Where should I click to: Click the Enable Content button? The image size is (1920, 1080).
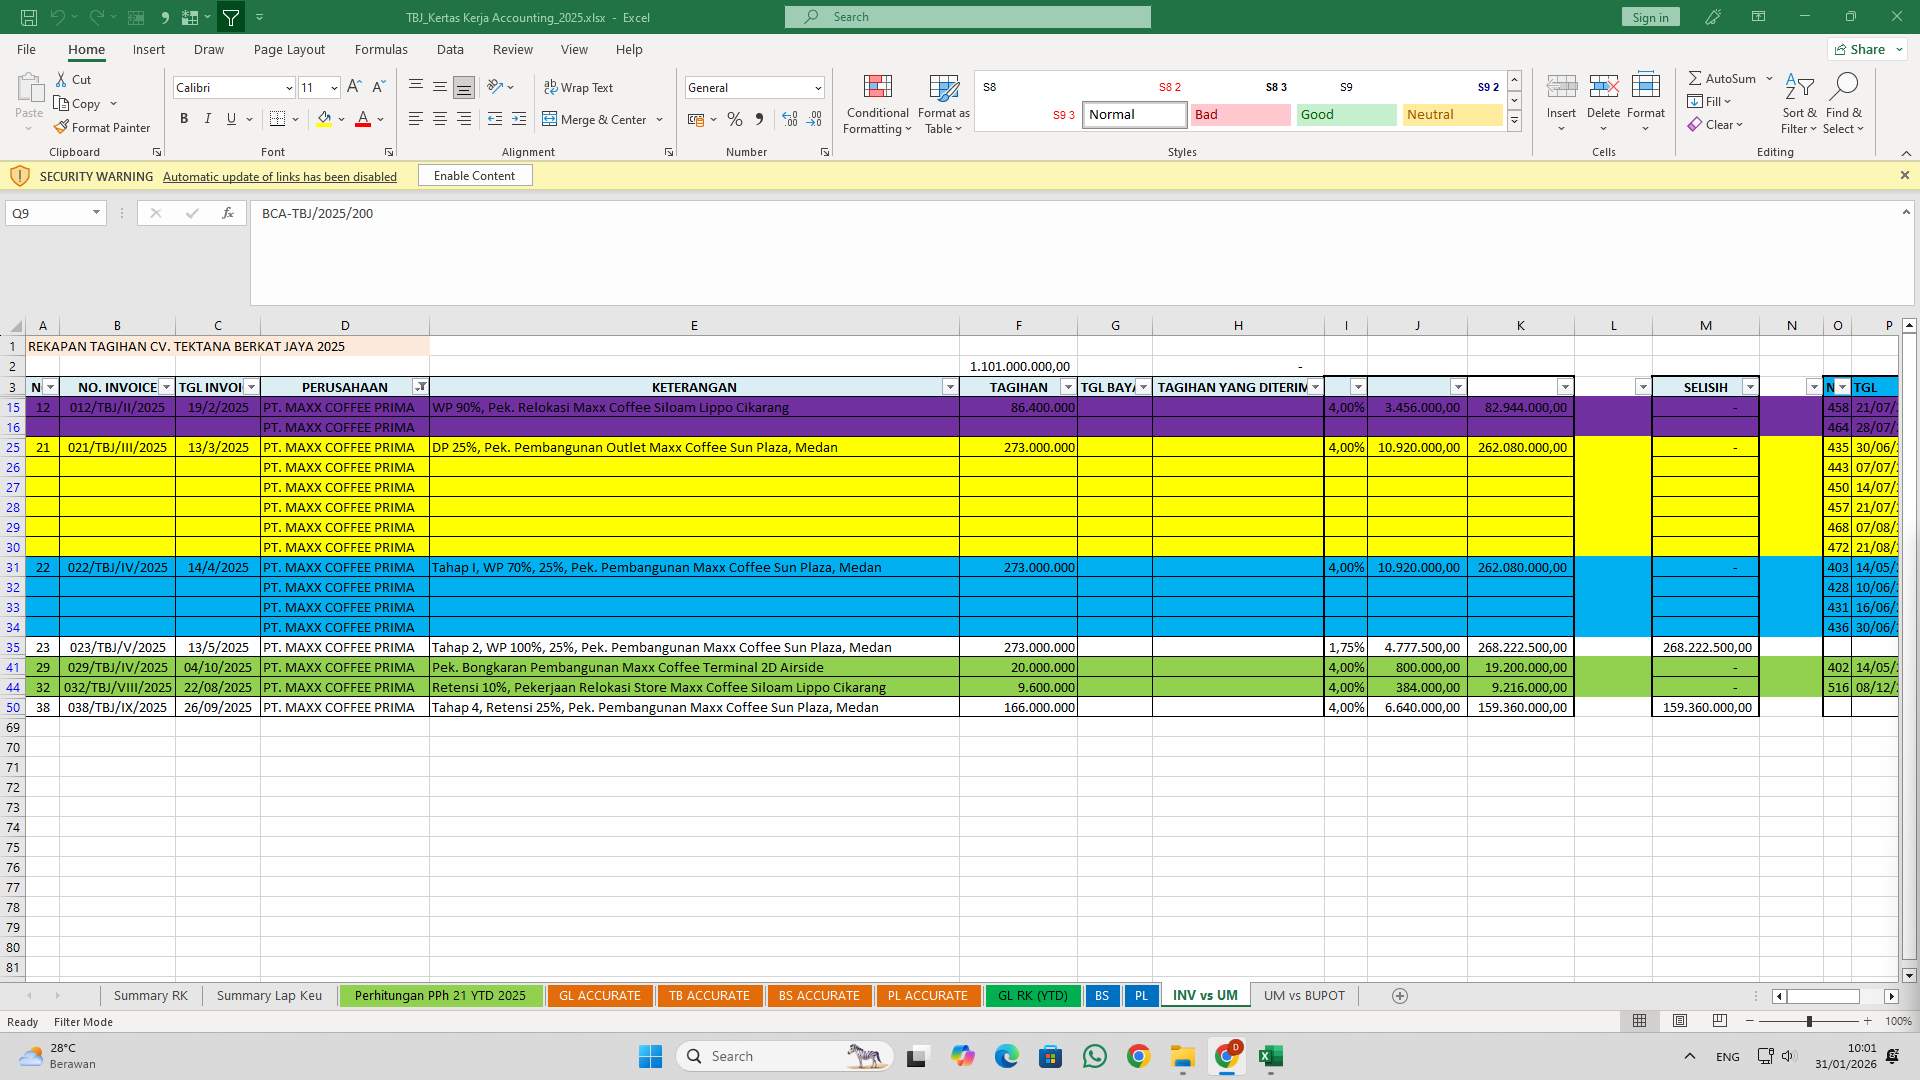click(x=475, y=175)
